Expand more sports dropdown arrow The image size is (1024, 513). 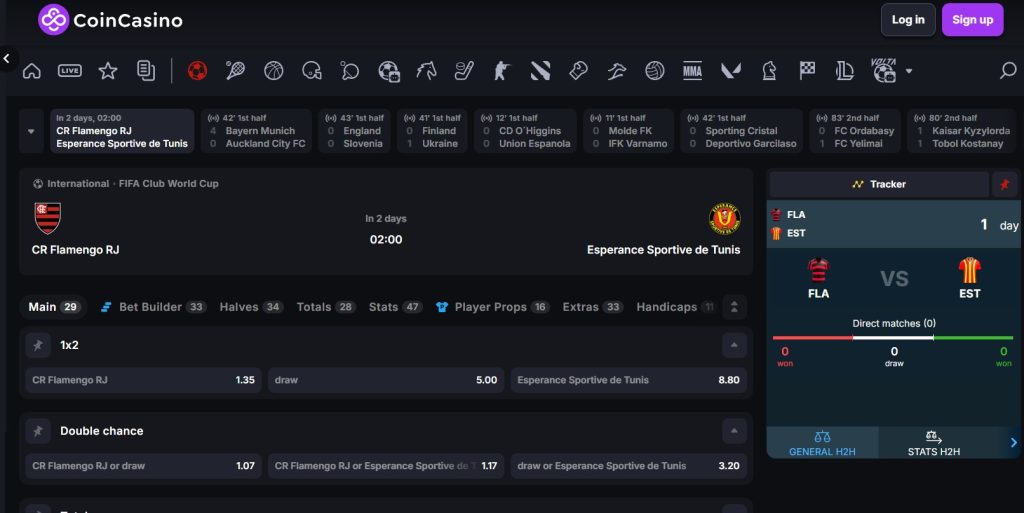tap(908, 71)
